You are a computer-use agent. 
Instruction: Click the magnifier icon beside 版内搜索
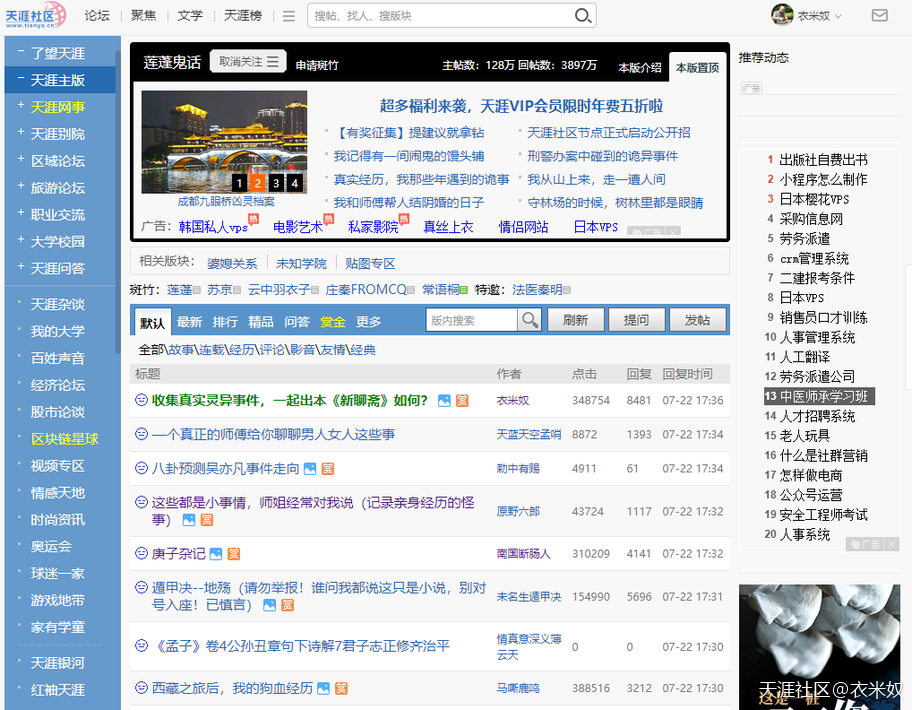pyautogui.click(x=530, y=320)
